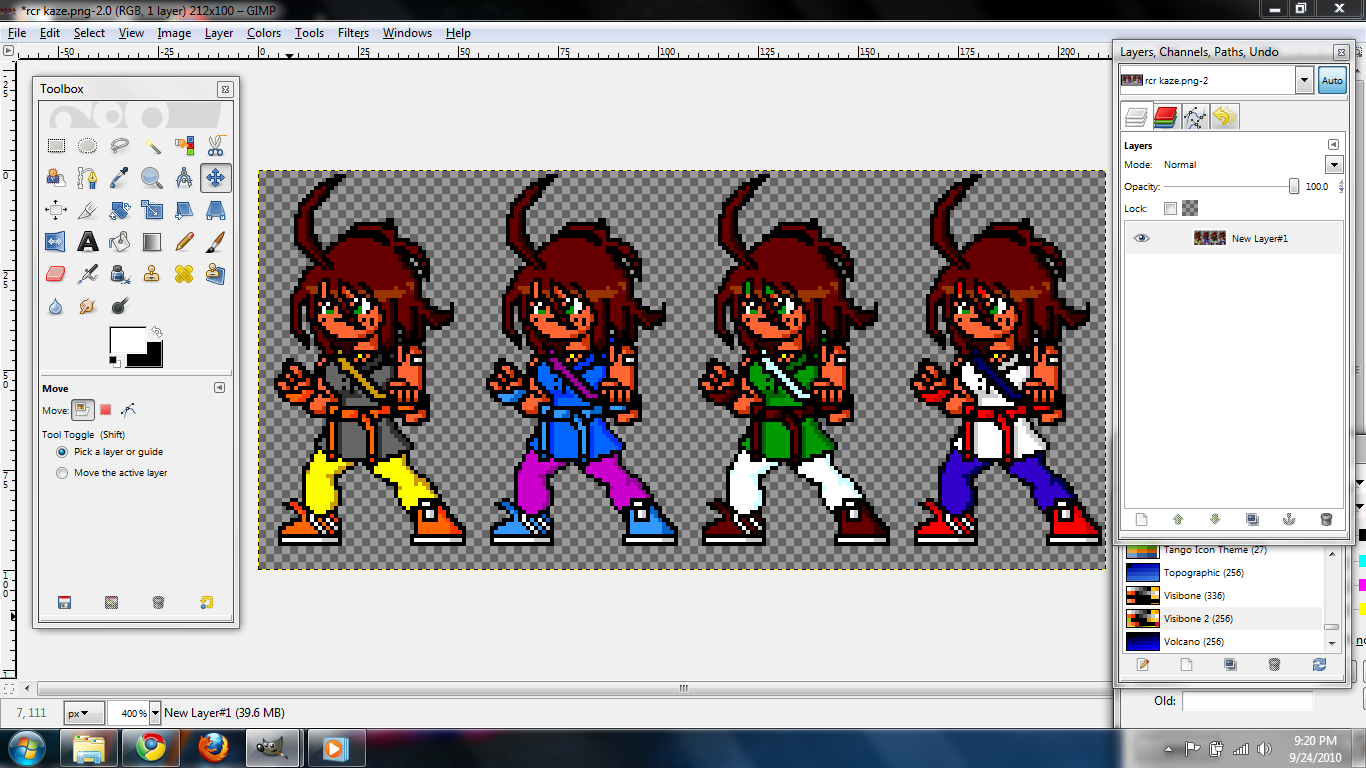Open the Filters menu
This screenshot has height=768, width=1366.
pos(353,33)
